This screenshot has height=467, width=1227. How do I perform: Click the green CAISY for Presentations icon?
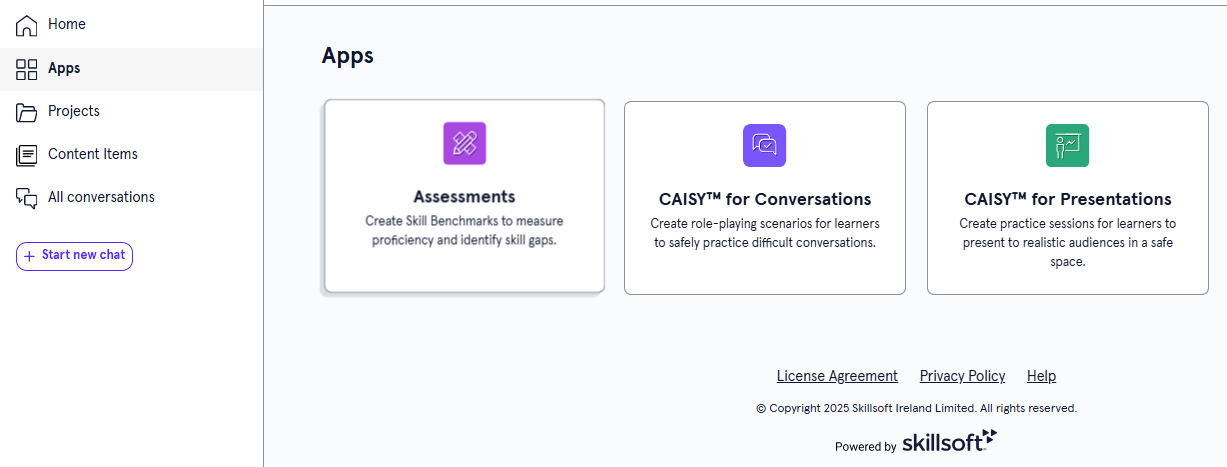pyautogui.click(x=1067, y=145)
